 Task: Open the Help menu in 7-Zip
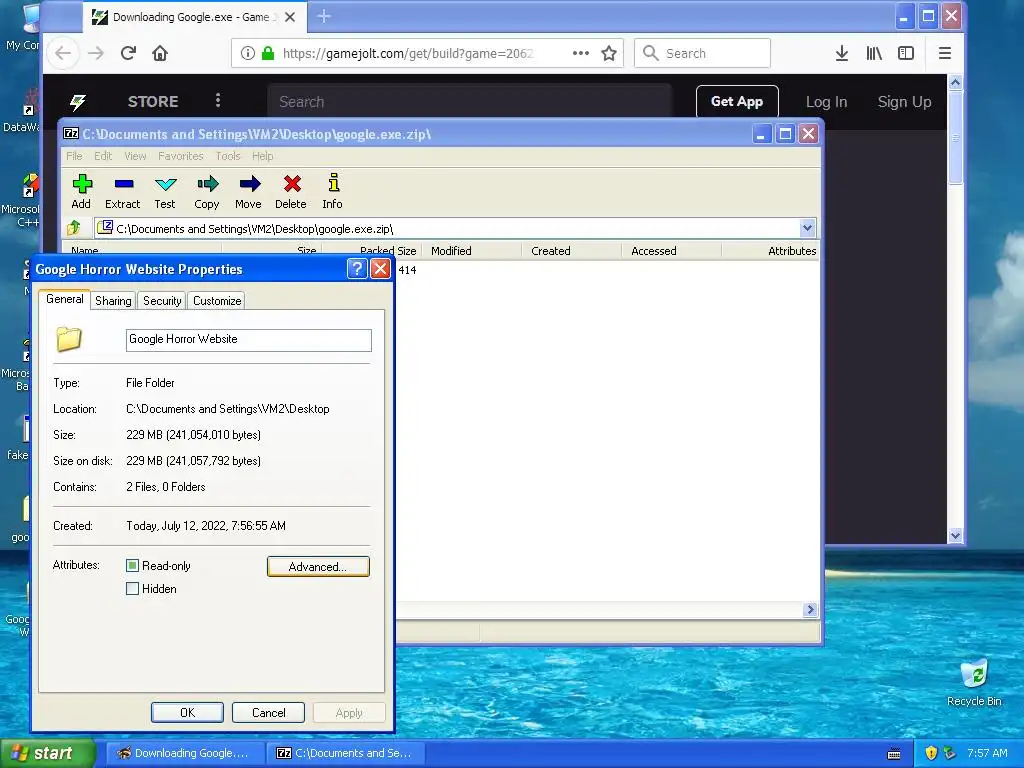click(263, 156)
